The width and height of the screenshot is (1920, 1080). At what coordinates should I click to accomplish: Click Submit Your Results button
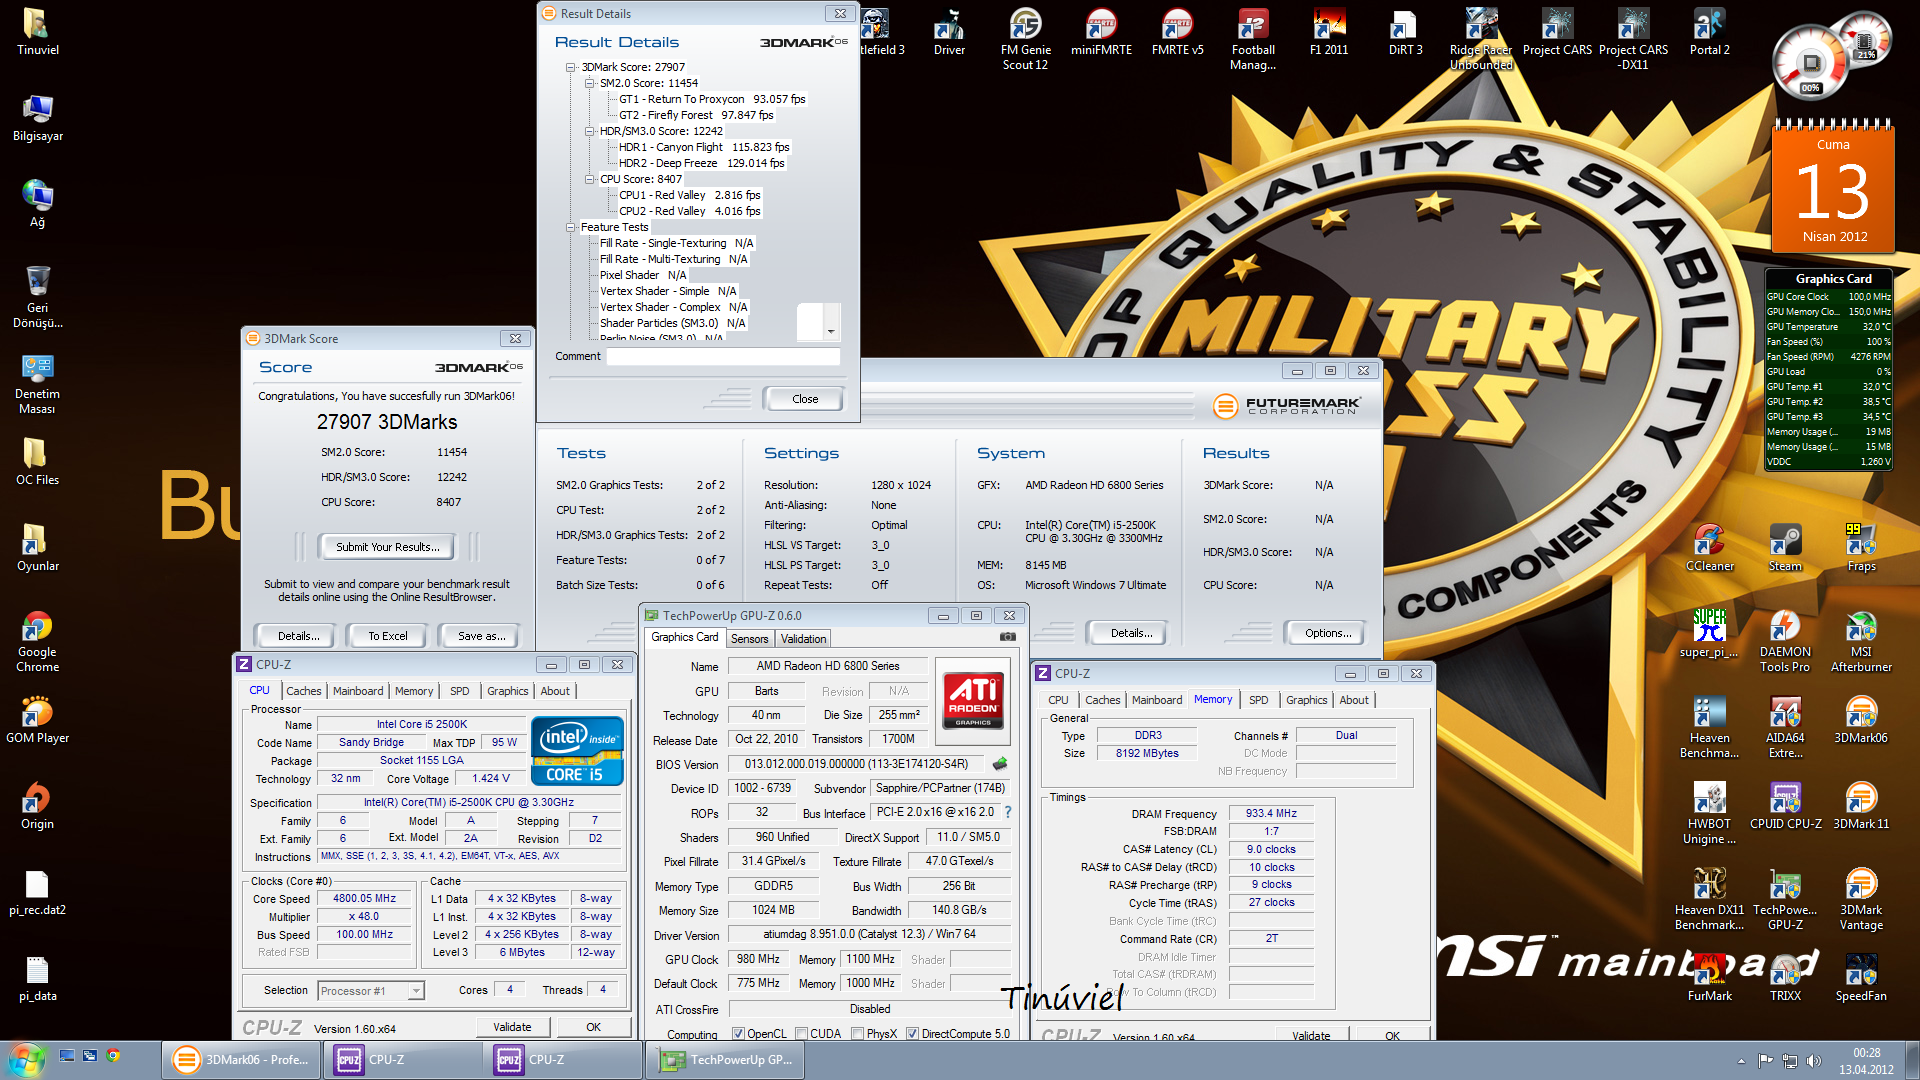387,547
